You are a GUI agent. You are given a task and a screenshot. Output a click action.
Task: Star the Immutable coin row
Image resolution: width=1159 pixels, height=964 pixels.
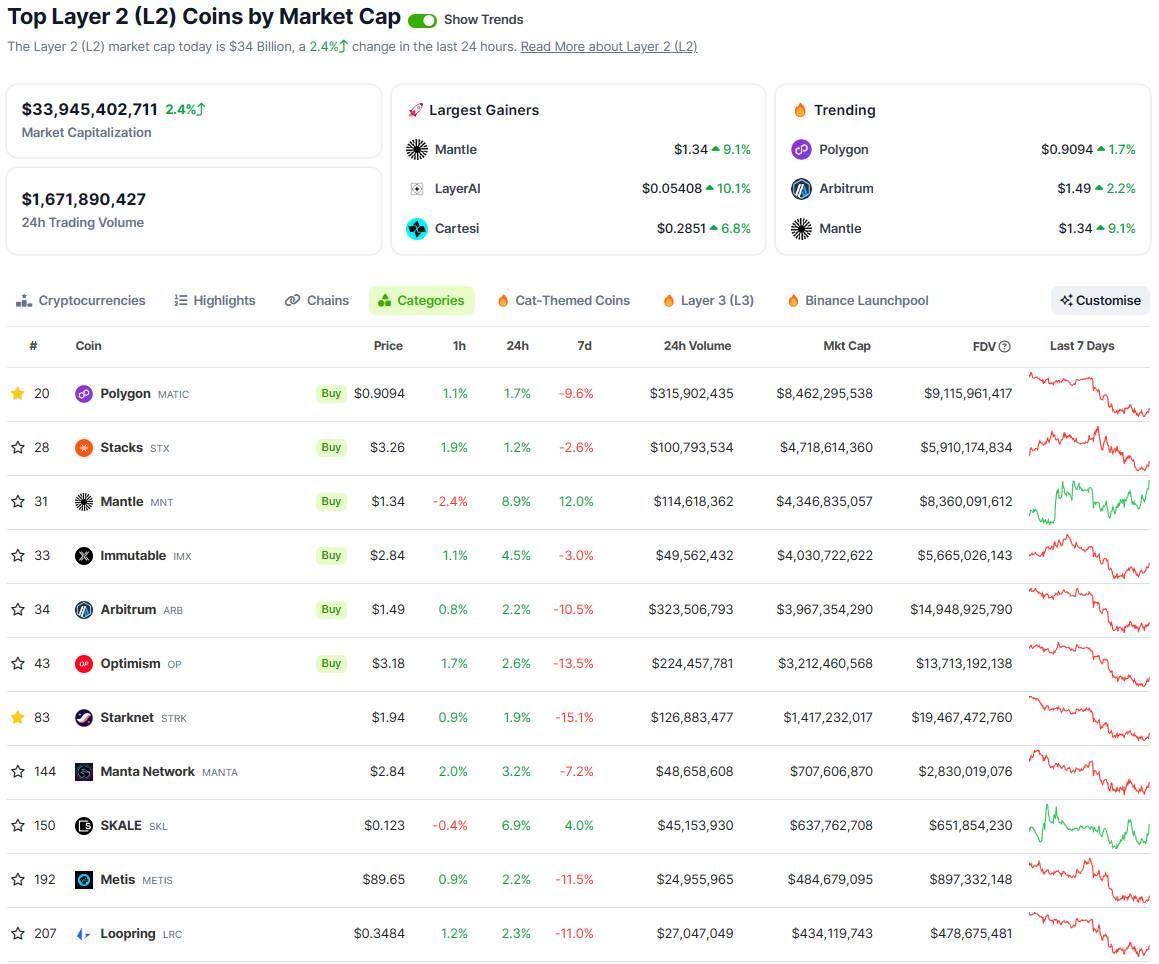coord(18,555)
